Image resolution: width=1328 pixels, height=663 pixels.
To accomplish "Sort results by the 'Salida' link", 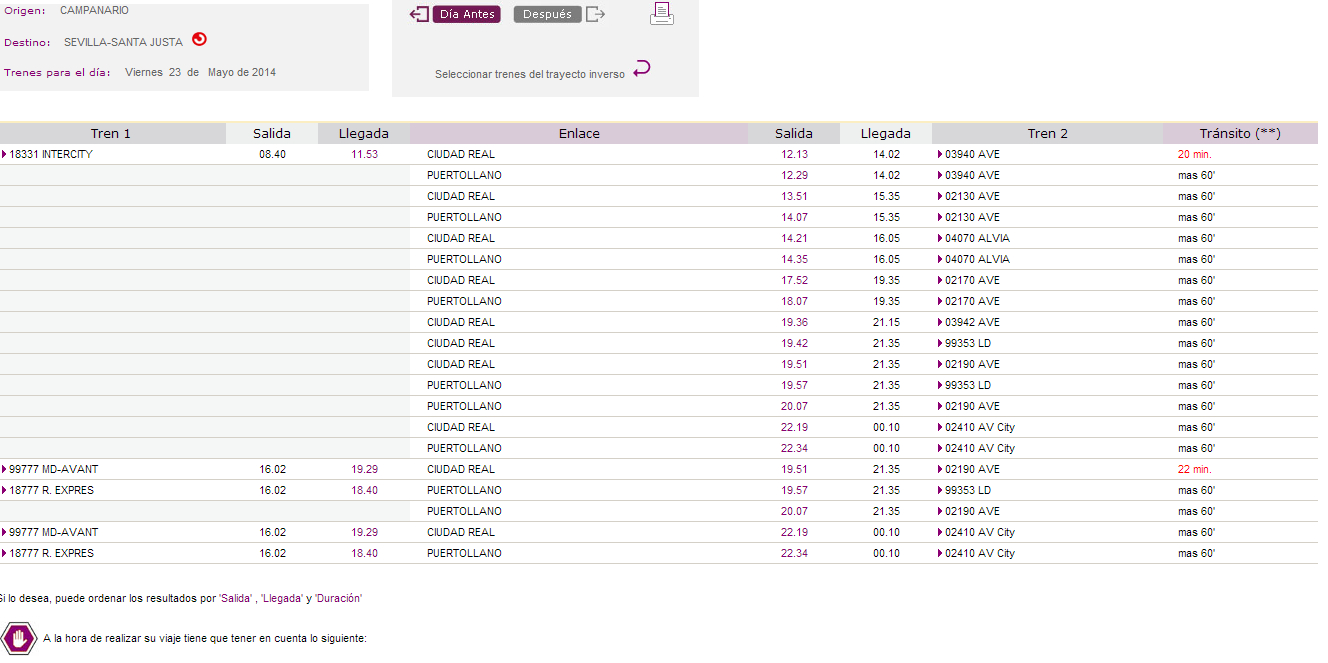I will pyautogui.click(x=235, y=598).
